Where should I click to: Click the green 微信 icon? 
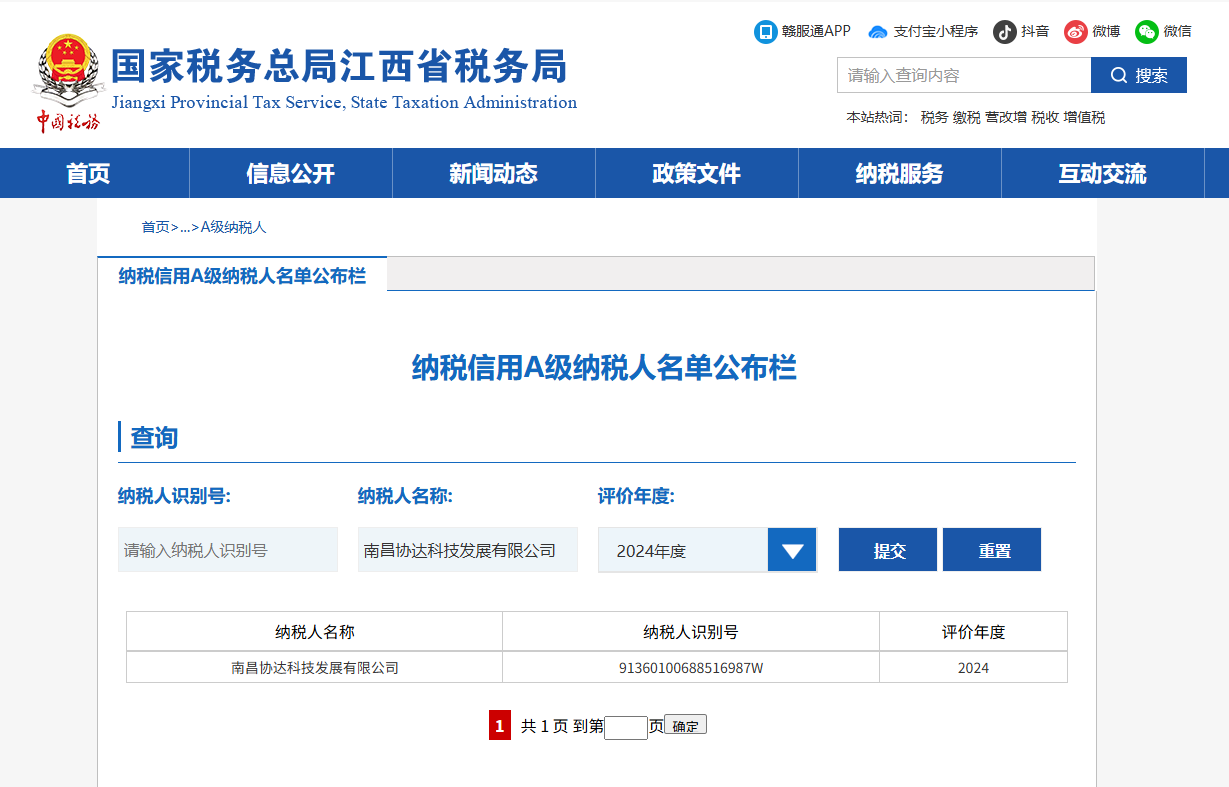(x=1146, y=32)
